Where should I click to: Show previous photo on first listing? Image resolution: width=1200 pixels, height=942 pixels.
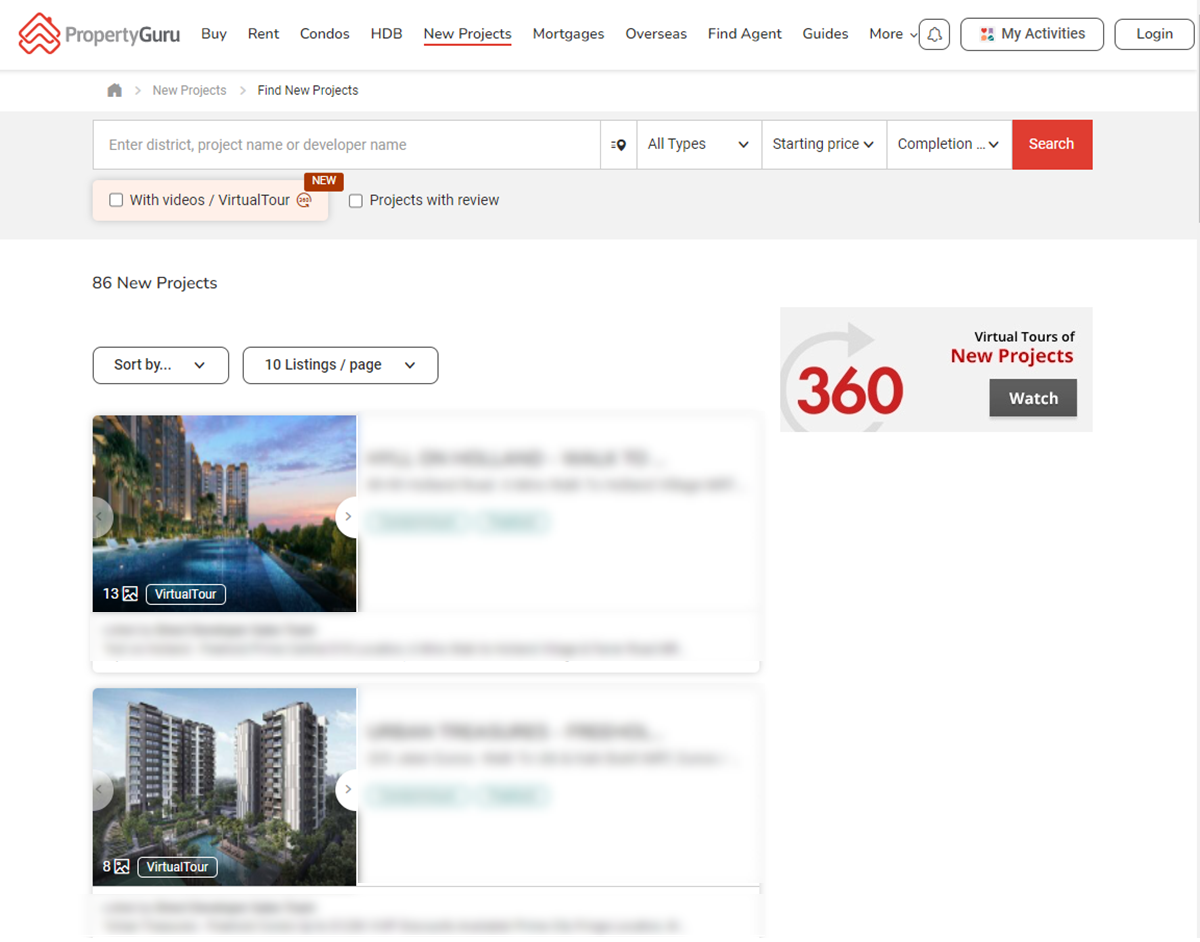101,517
